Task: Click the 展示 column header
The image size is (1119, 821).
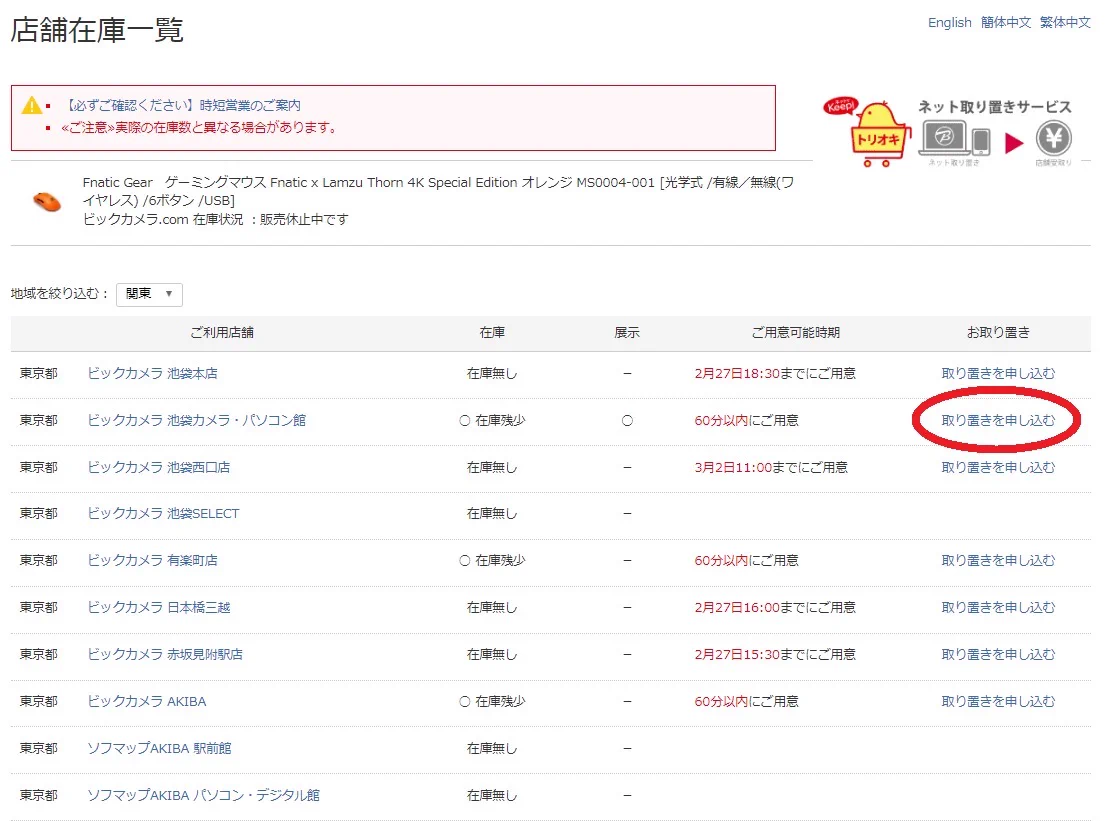Action: pyautogui.click(x=627, y=333)
